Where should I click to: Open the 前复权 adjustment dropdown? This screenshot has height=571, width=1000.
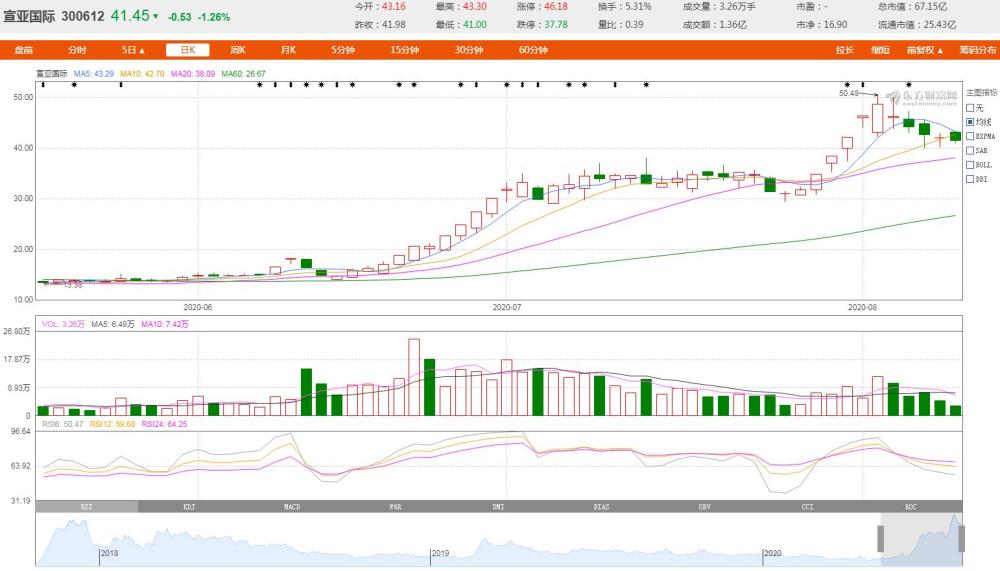click(925, 50)
